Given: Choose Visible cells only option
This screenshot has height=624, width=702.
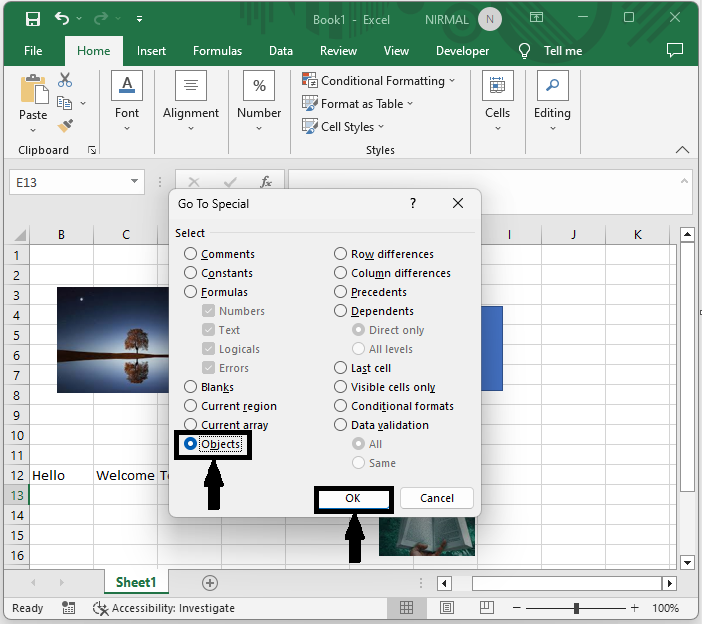Looking at the screenshot, I should (341, 387).
